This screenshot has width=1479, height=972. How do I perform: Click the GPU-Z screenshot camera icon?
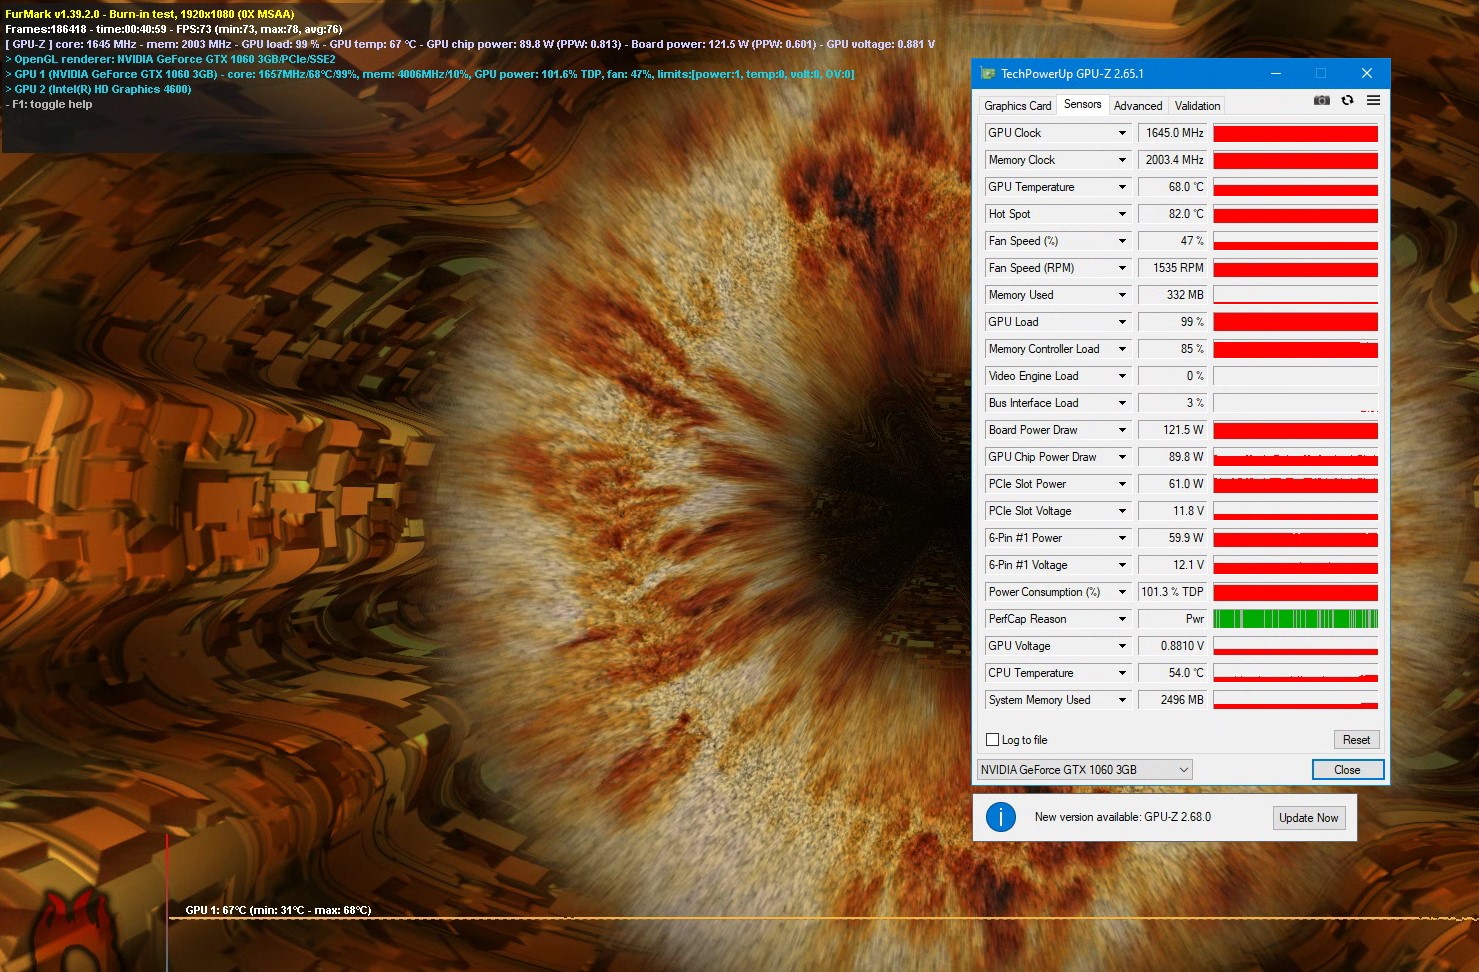click(x=1321, y=101)
